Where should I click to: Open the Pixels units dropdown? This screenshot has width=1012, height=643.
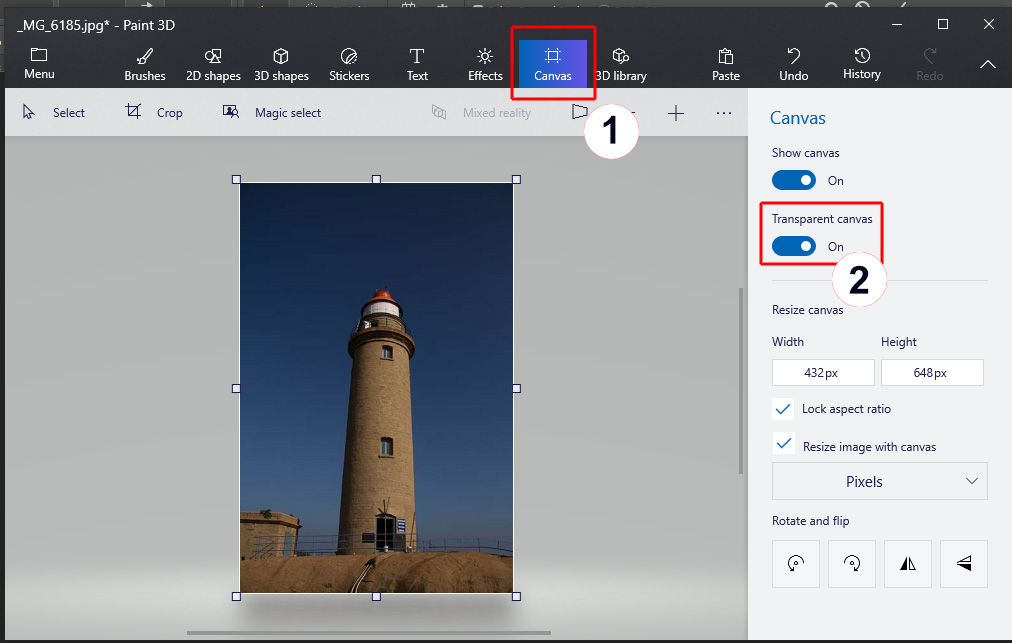coord(879,481)
